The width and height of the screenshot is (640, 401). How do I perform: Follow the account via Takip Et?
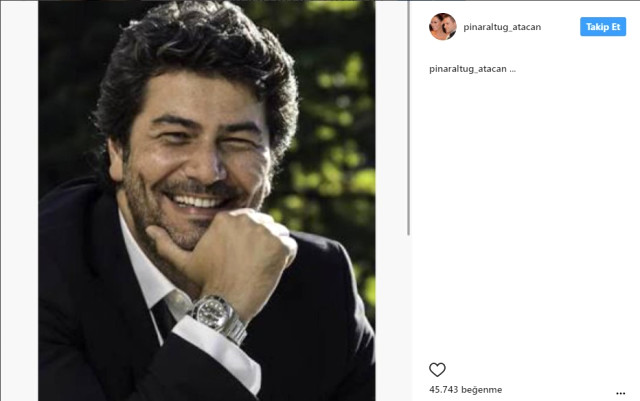(x=603, y=27)
